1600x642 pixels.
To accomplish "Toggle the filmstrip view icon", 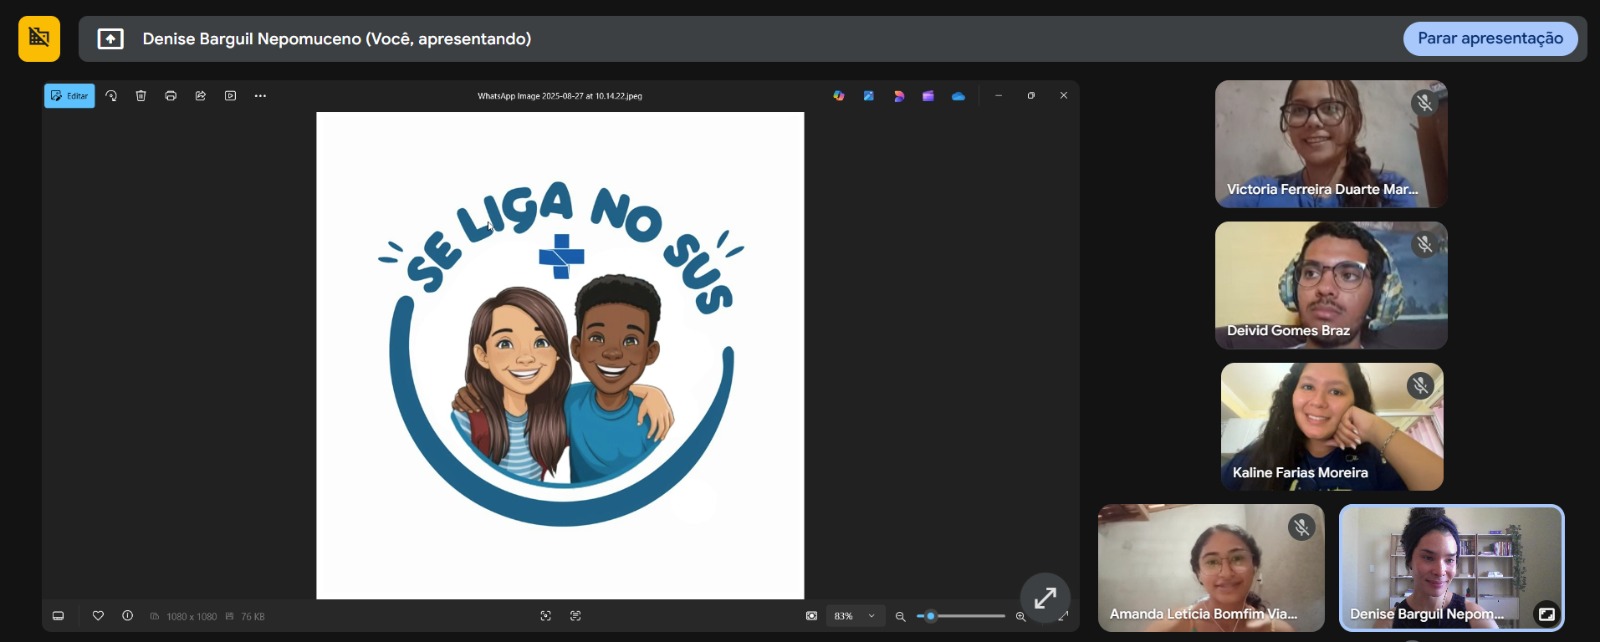I will 58,616.
